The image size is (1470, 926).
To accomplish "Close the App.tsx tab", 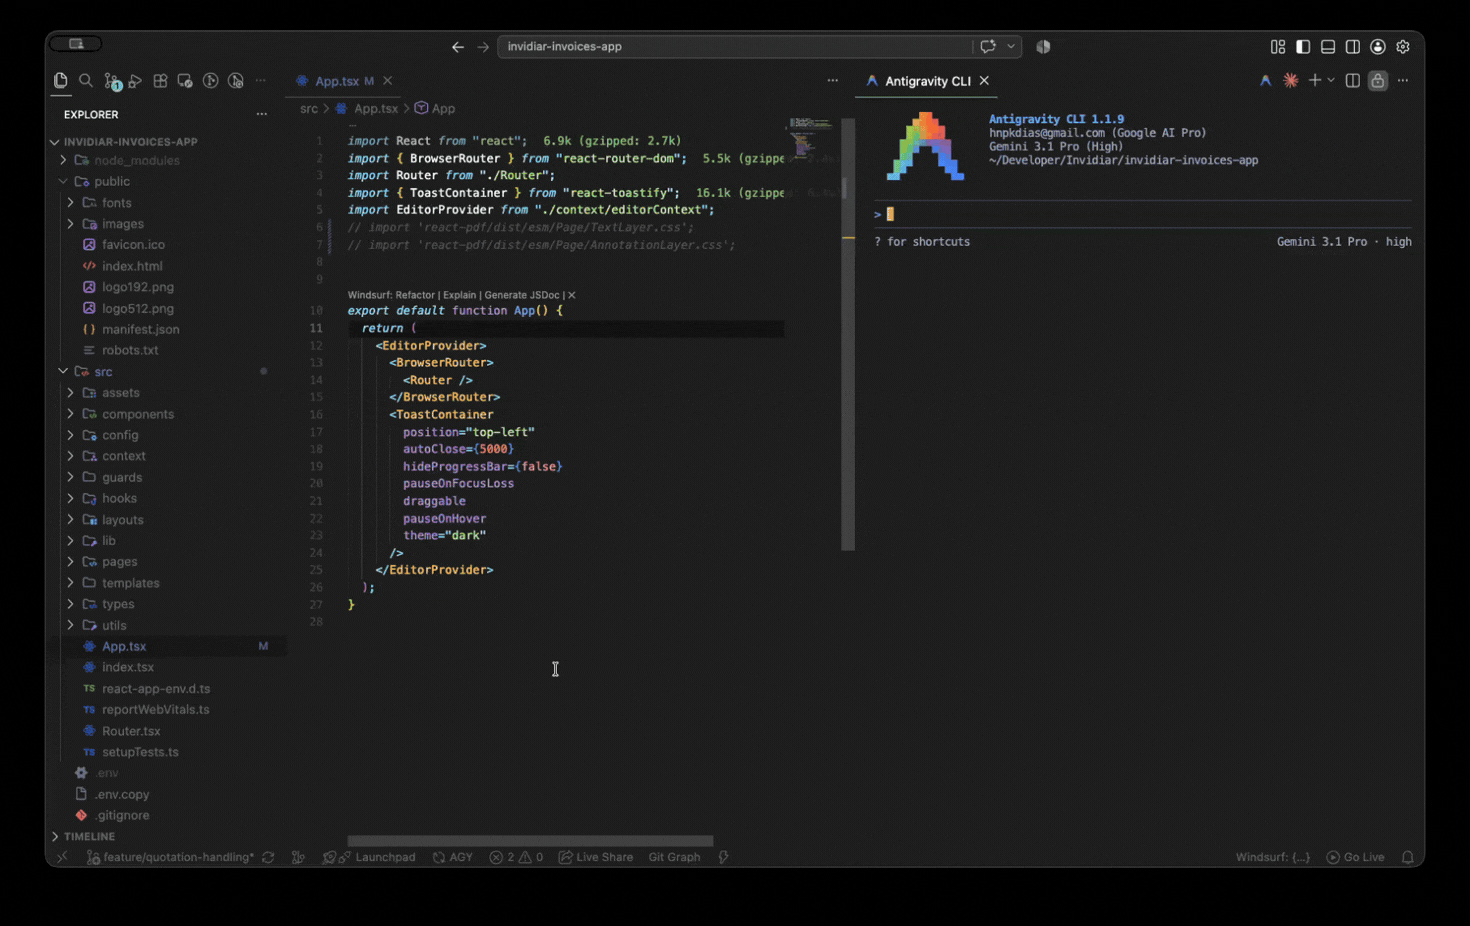I will click(388, 81).
